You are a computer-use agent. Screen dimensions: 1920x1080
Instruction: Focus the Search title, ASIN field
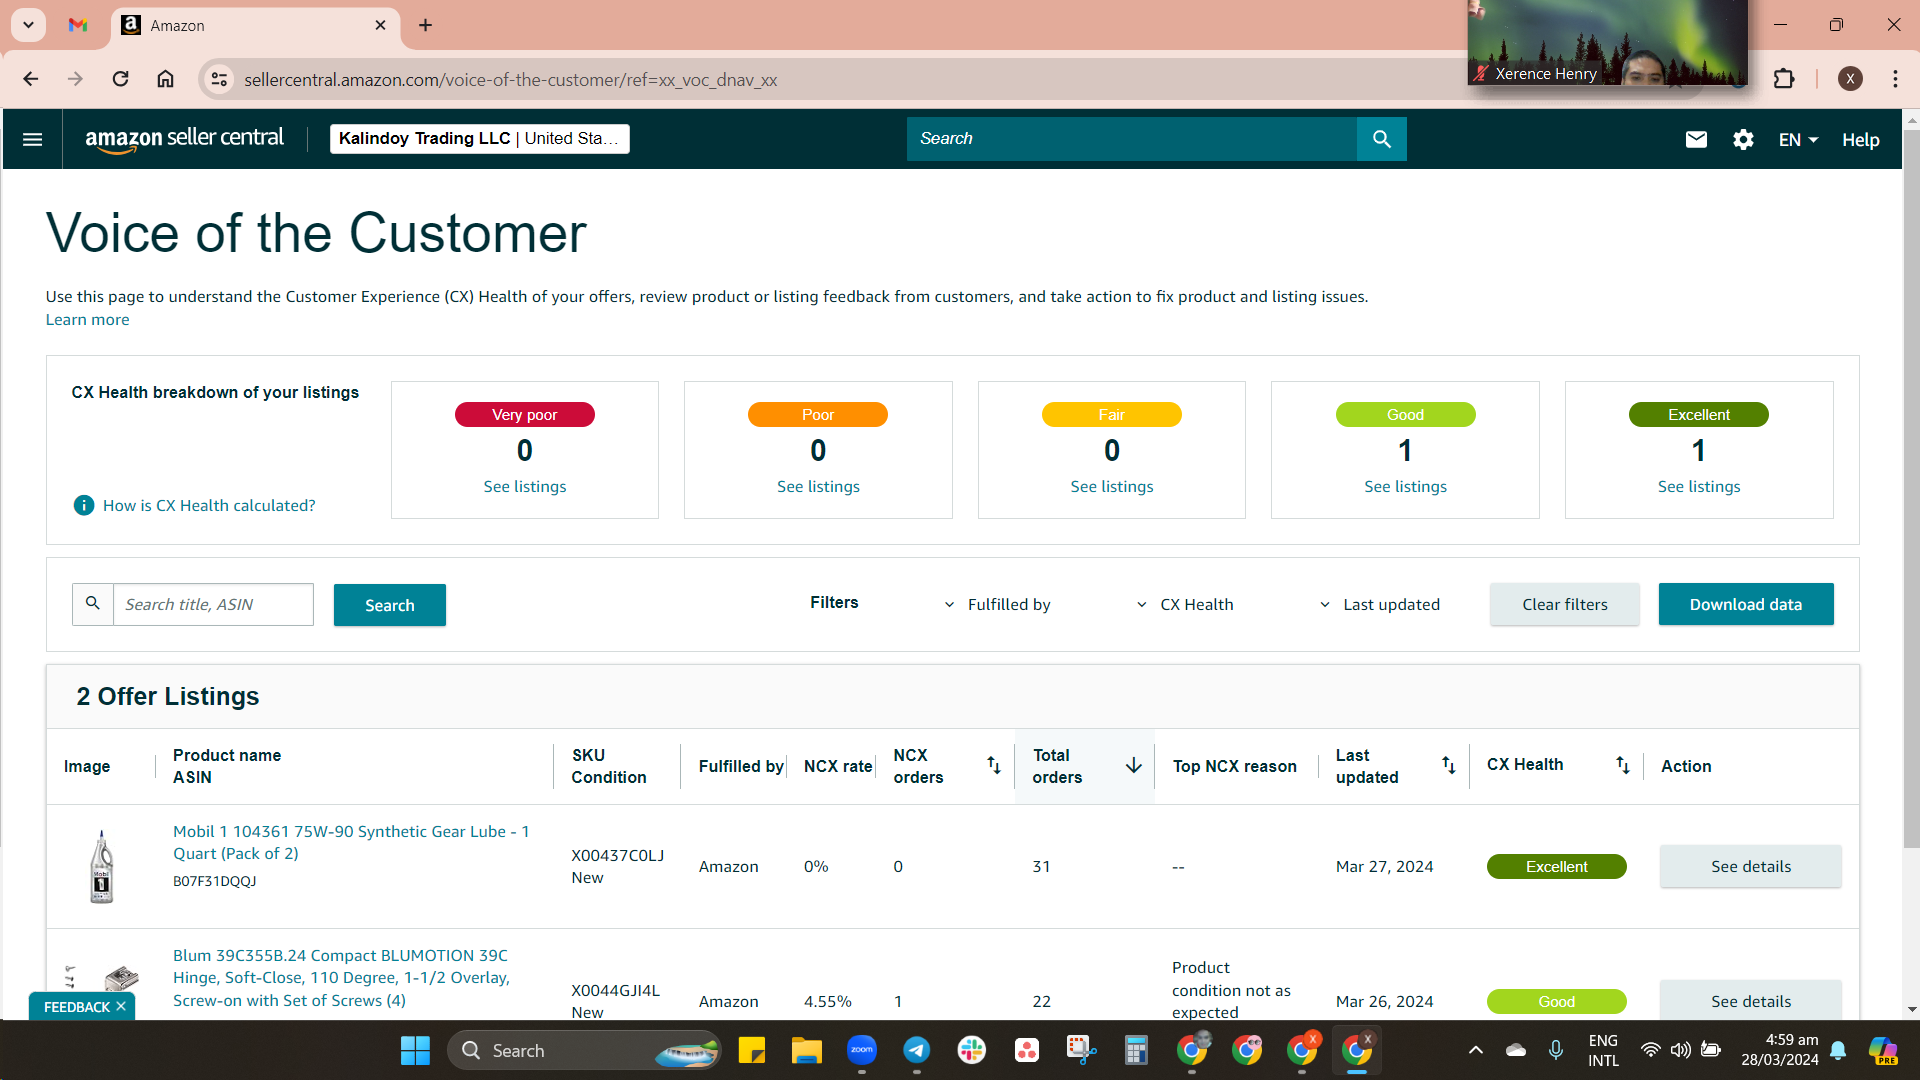213,604
